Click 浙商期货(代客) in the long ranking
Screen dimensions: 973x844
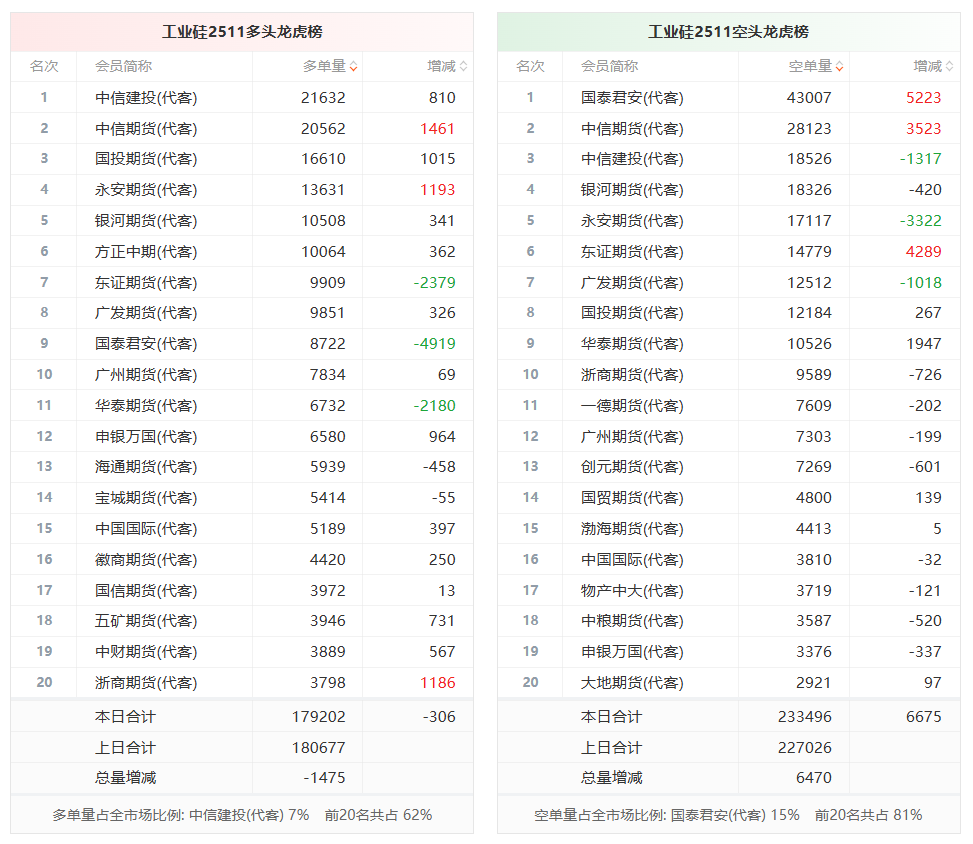coord(146,683)
